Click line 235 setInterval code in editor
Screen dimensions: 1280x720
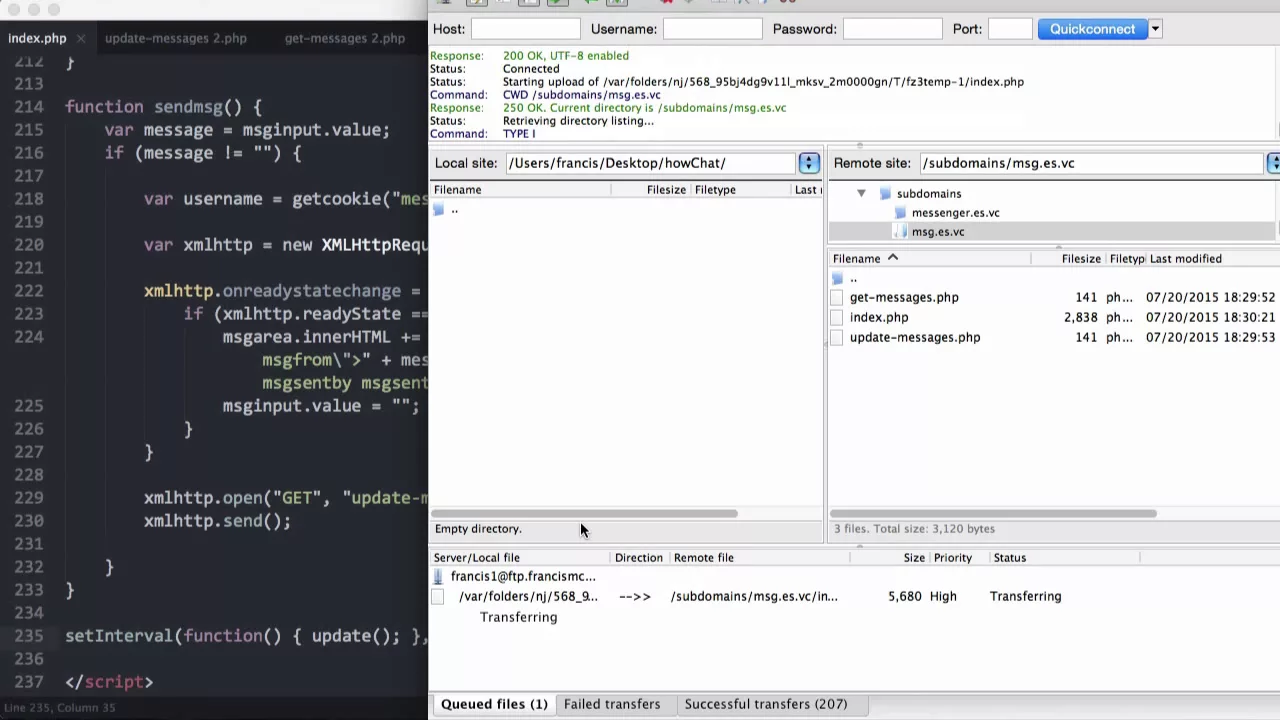point(246,636)
